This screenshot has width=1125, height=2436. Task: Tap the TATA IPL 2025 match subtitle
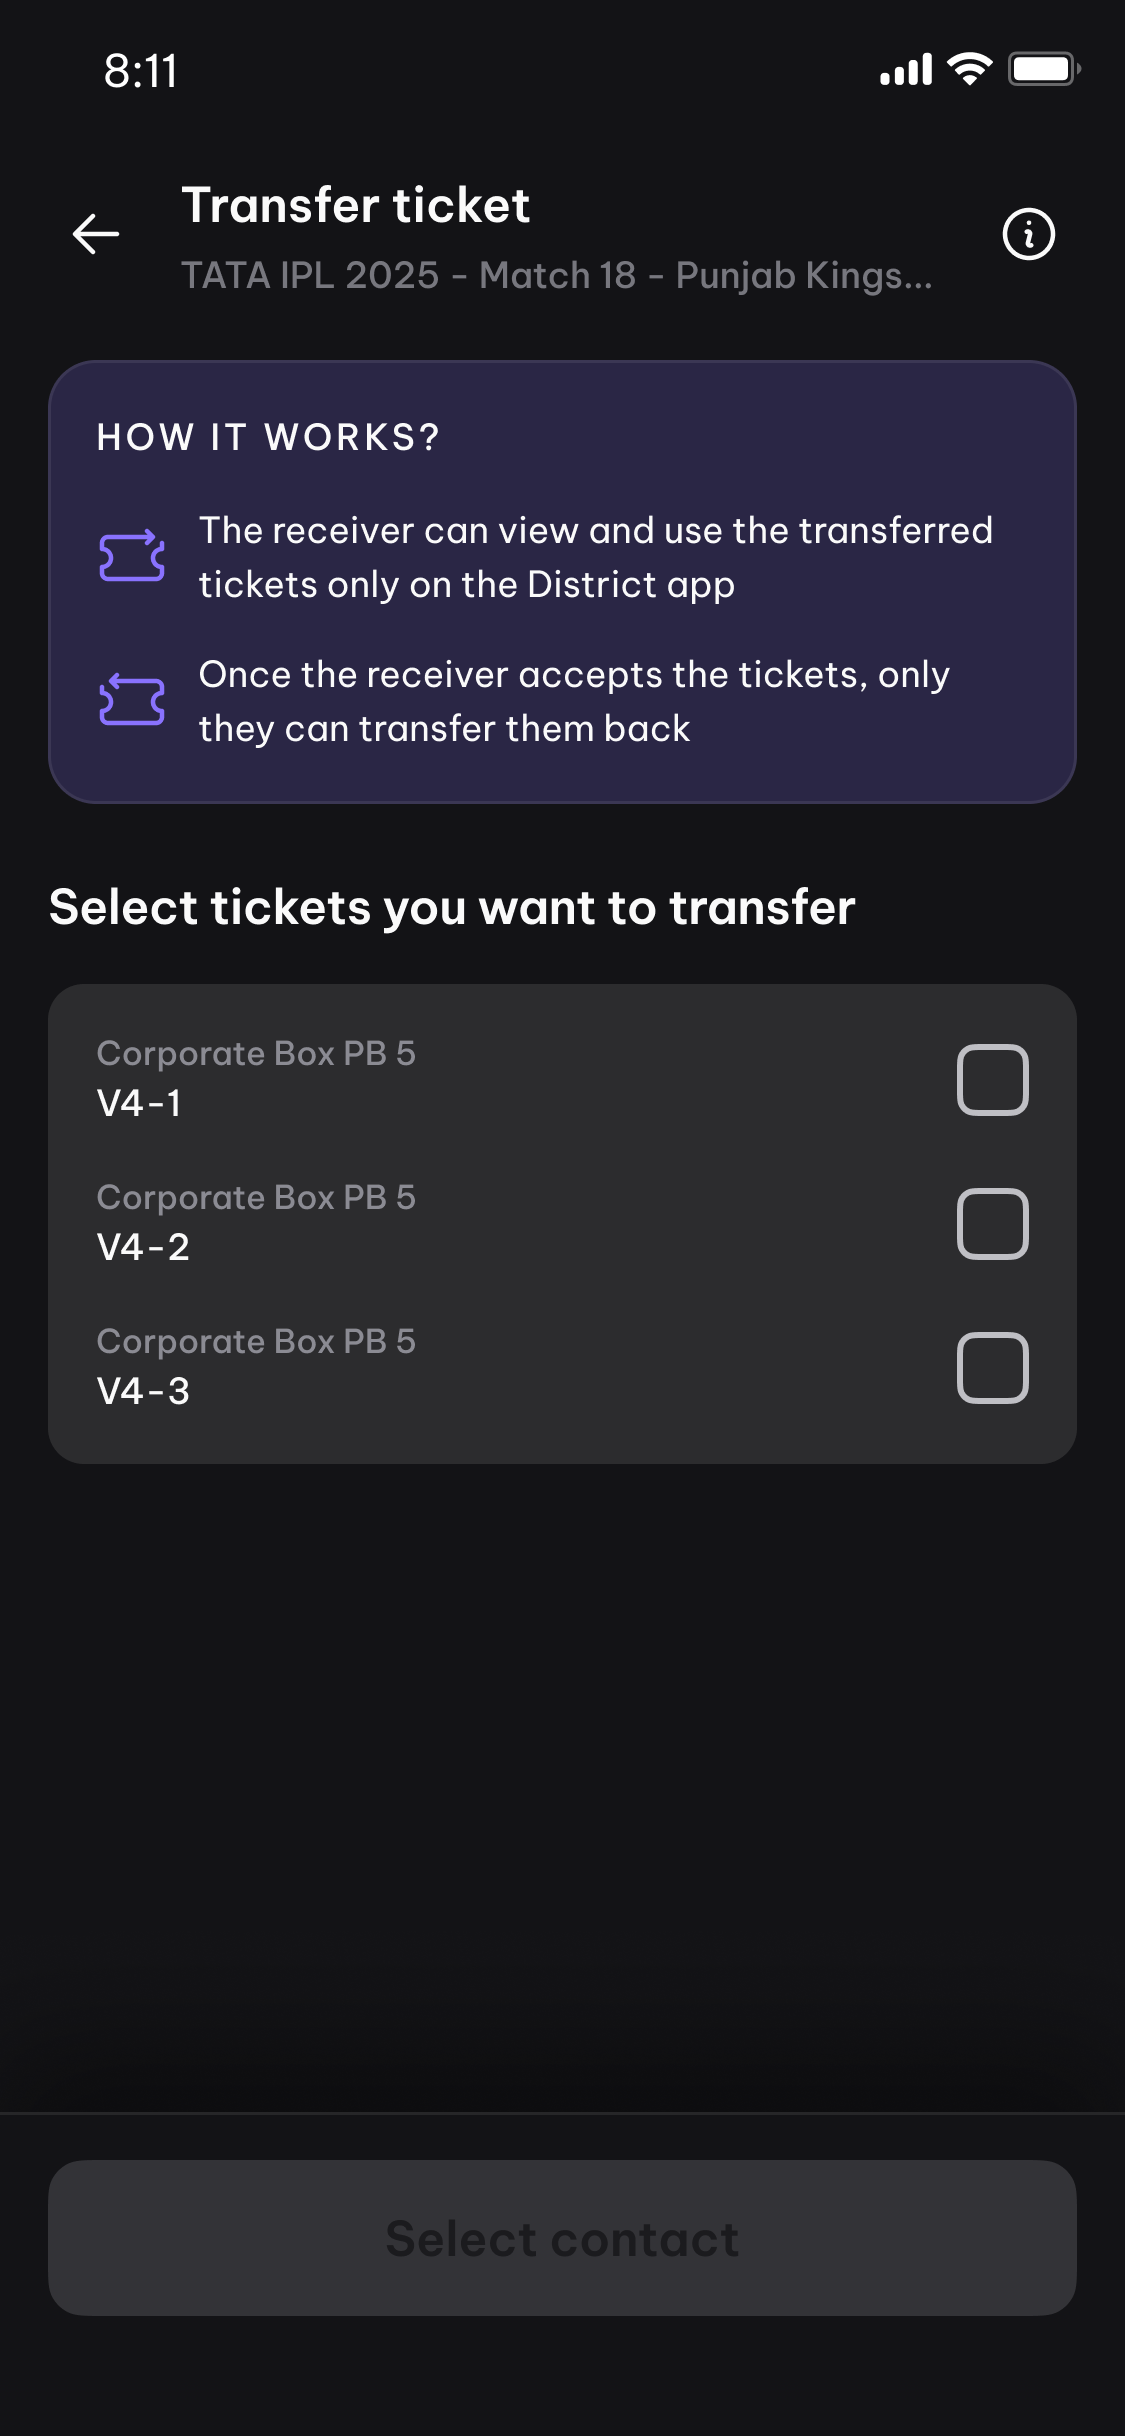pyautogui.click(x=556, y=275)
